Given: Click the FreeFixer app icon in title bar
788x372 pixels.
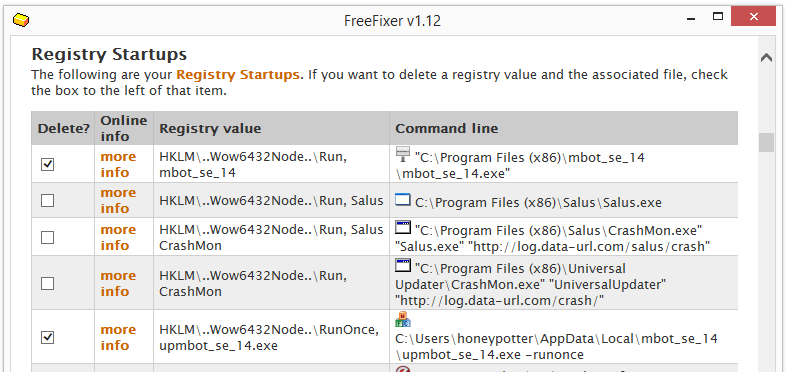Looking at the screenshot, I should (21, 20).
